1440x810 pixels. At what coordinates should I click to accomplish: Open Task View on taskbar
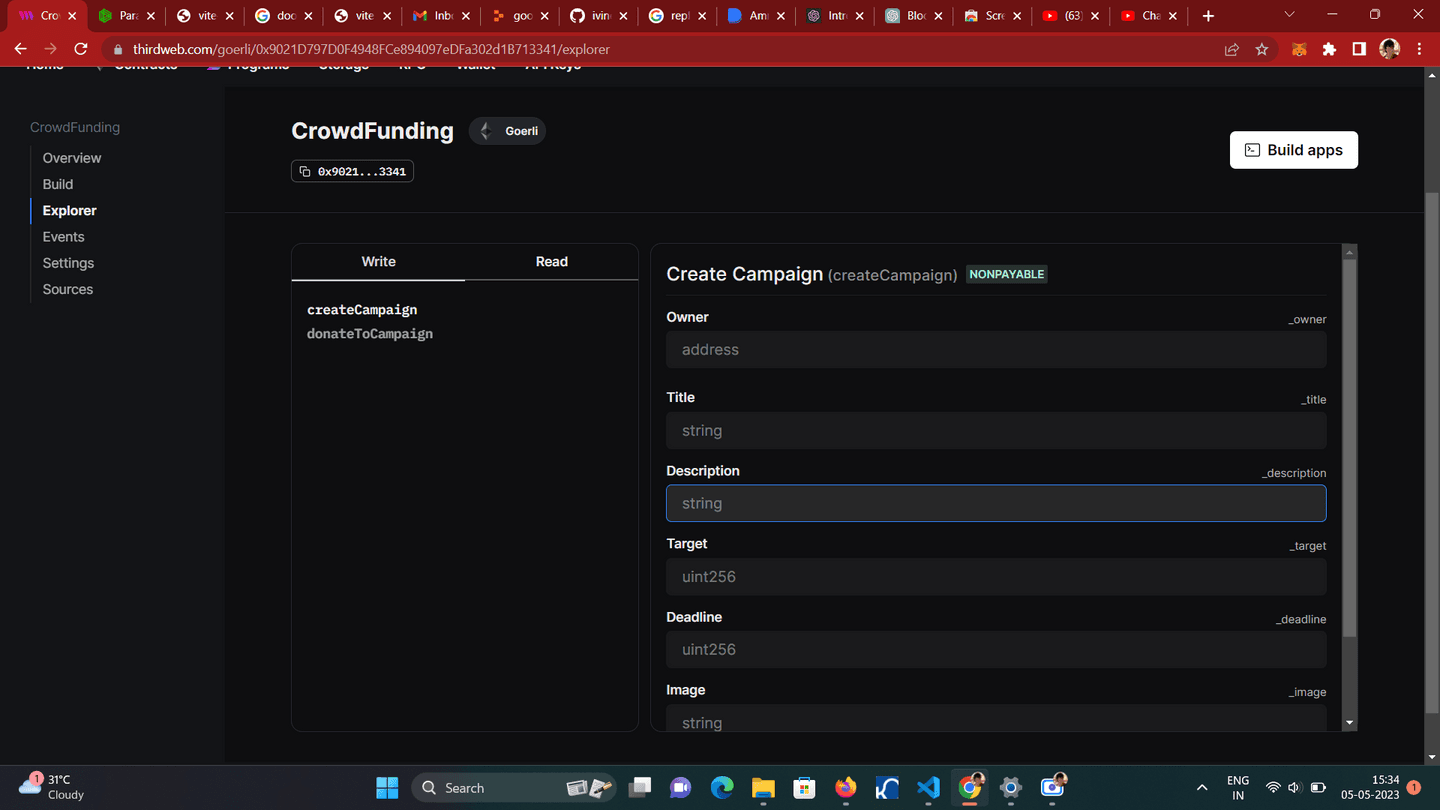tap(640, 788)
